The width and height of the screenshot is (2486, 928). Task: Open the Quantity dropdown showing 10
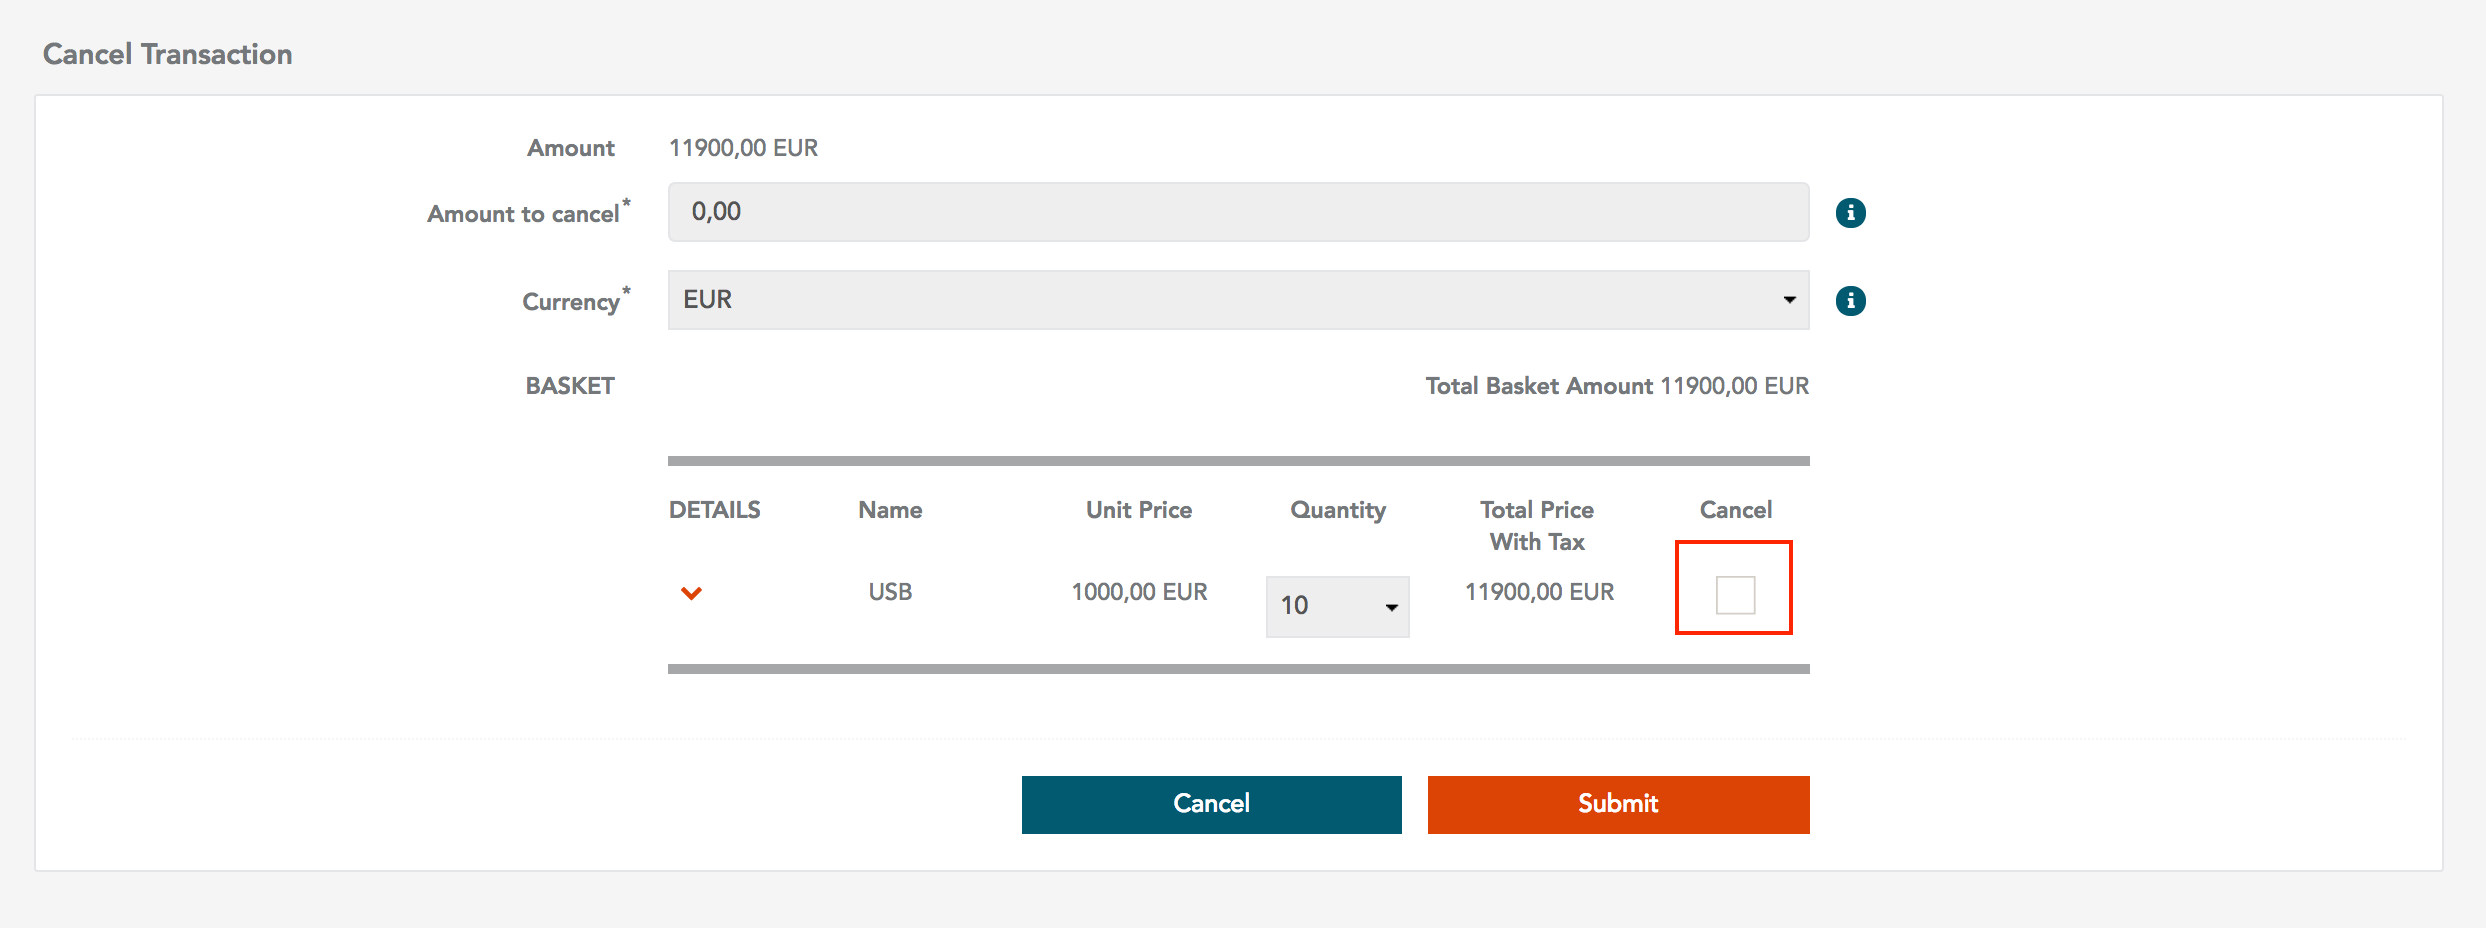click(x=1337, y=606)
